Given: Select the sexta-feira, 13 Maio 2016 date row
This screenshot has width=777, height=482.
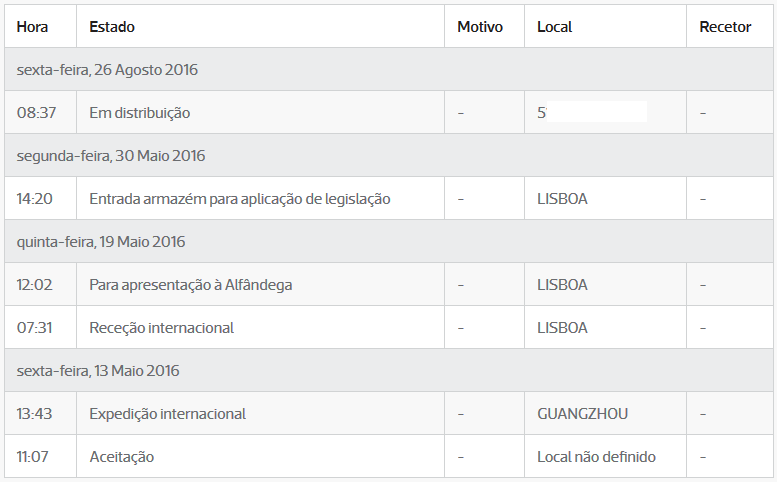Looking at the screenshot, I should 389,371.
